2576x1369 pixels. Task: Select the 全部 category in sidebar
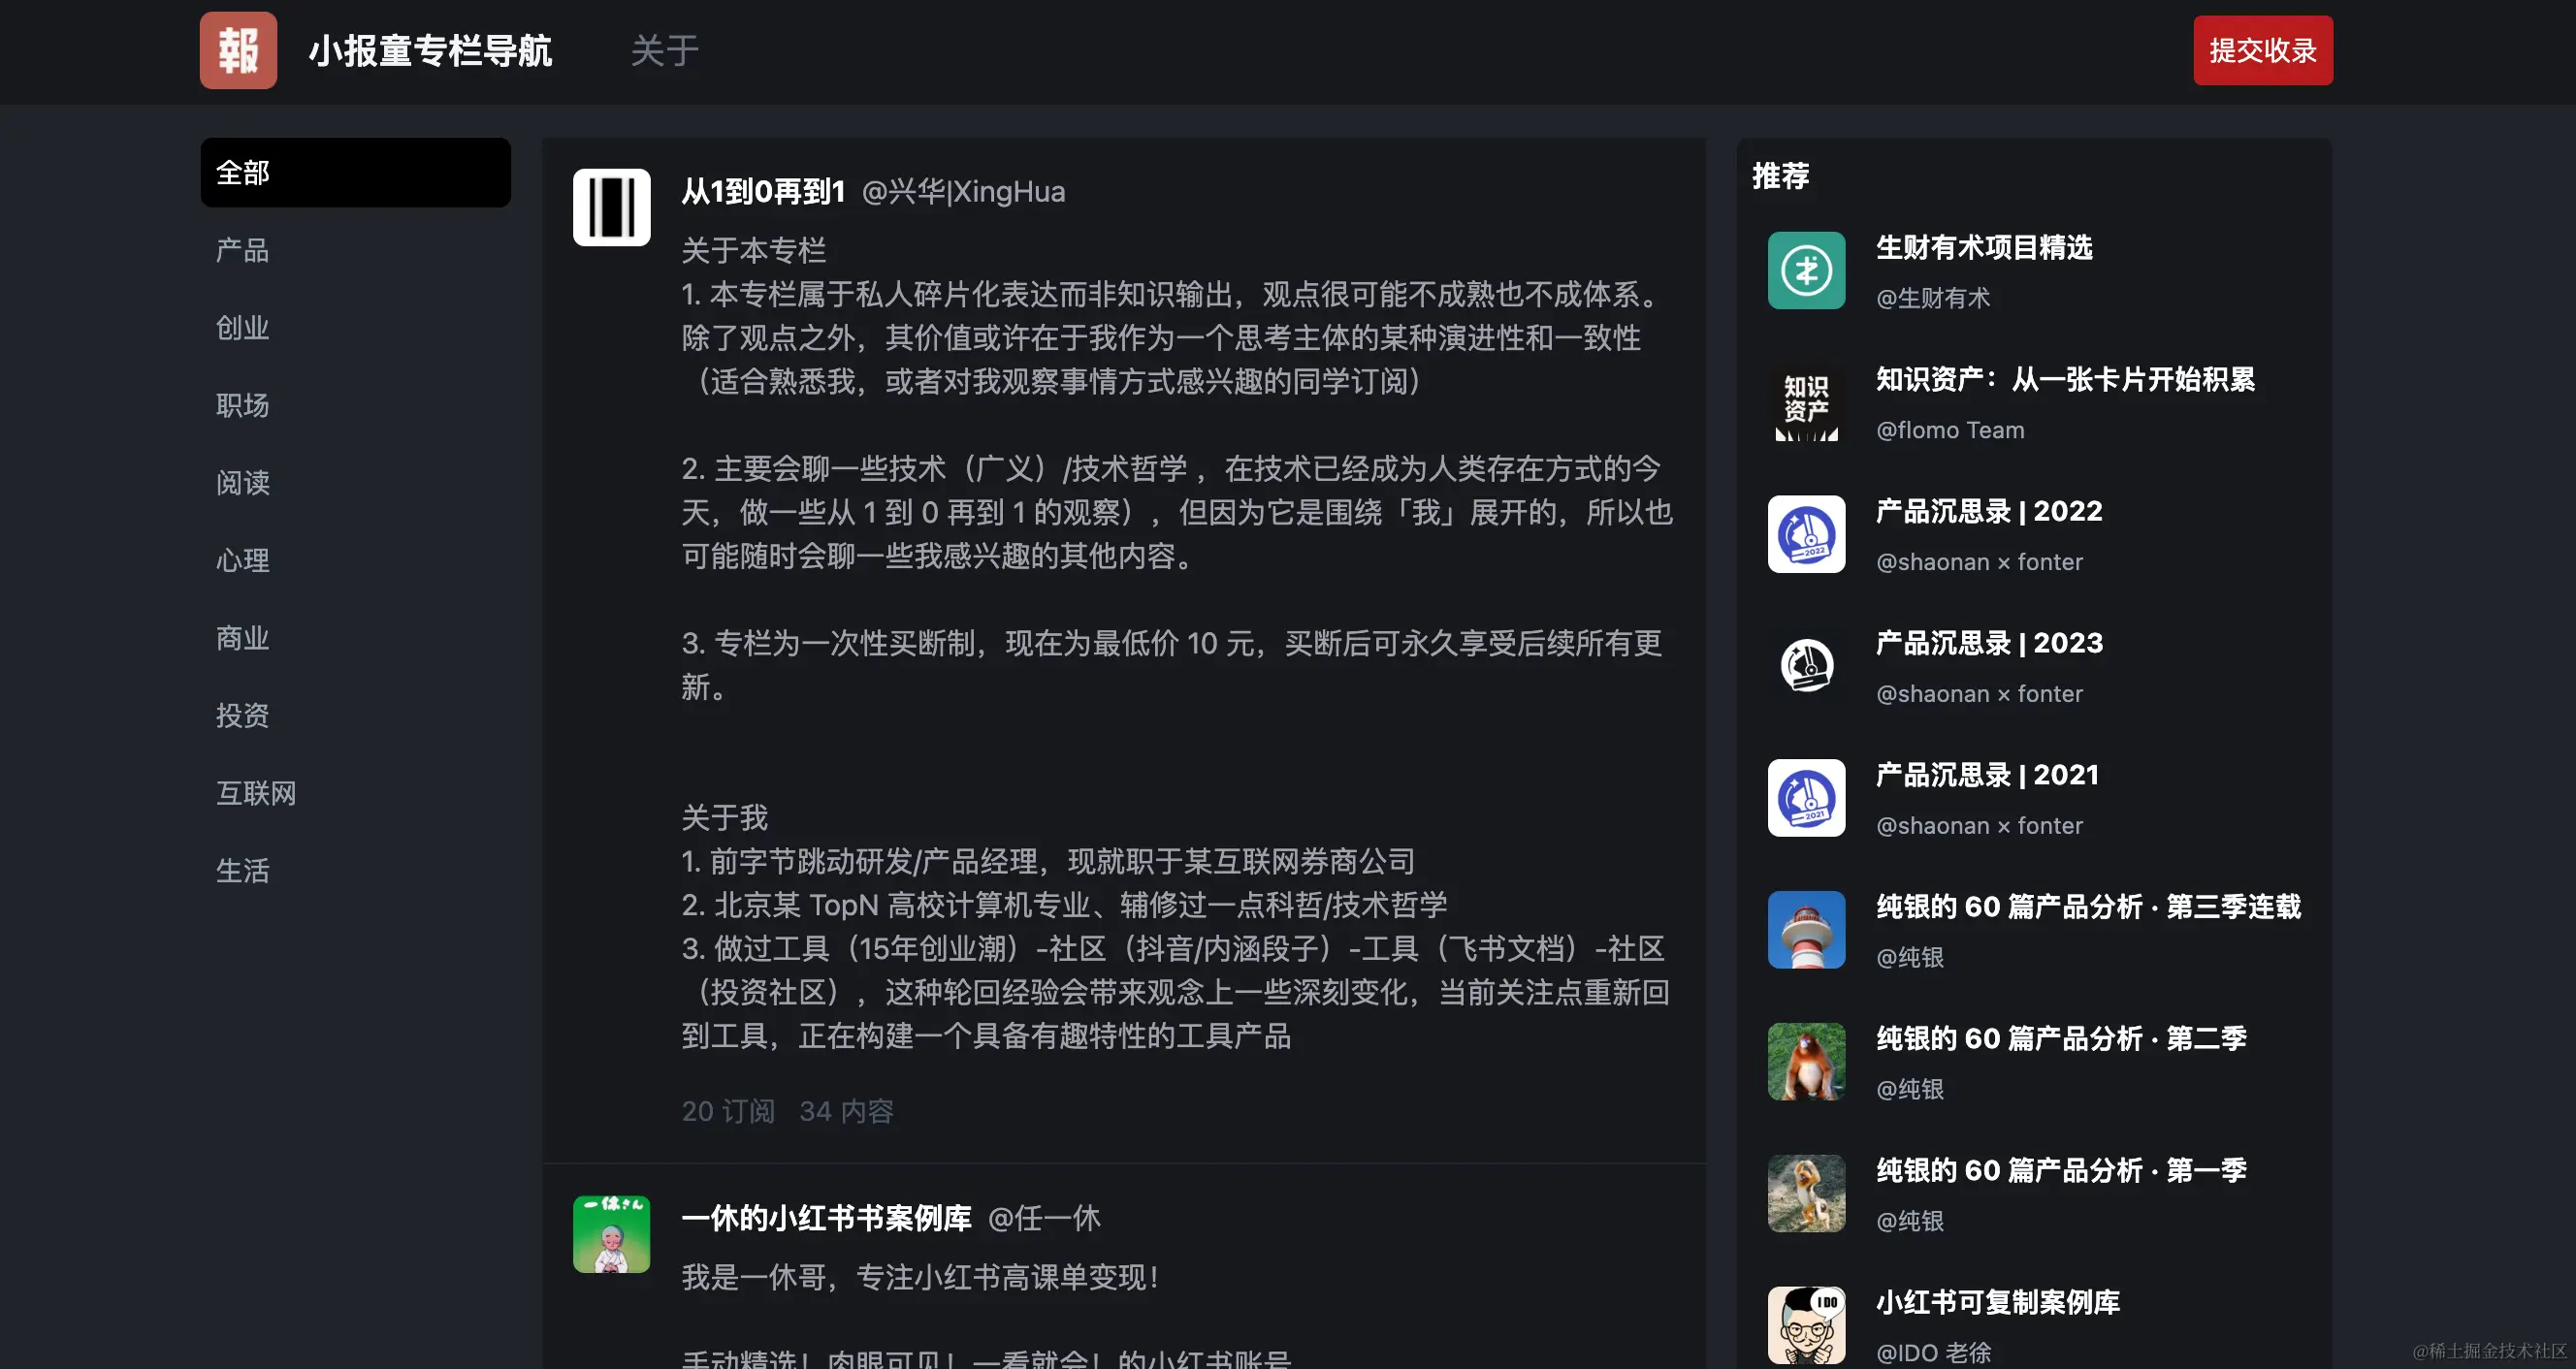(355, 173)
